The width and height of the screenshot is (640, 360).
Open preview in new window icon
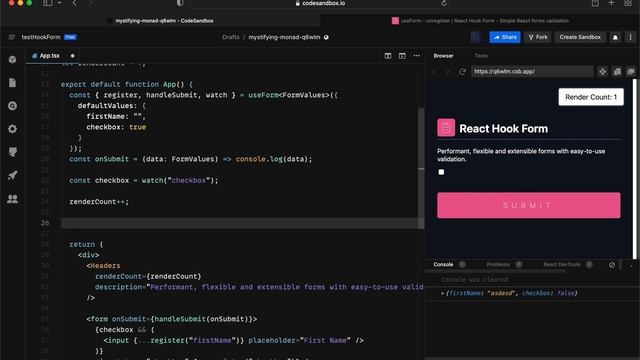[x=631, y=72]
